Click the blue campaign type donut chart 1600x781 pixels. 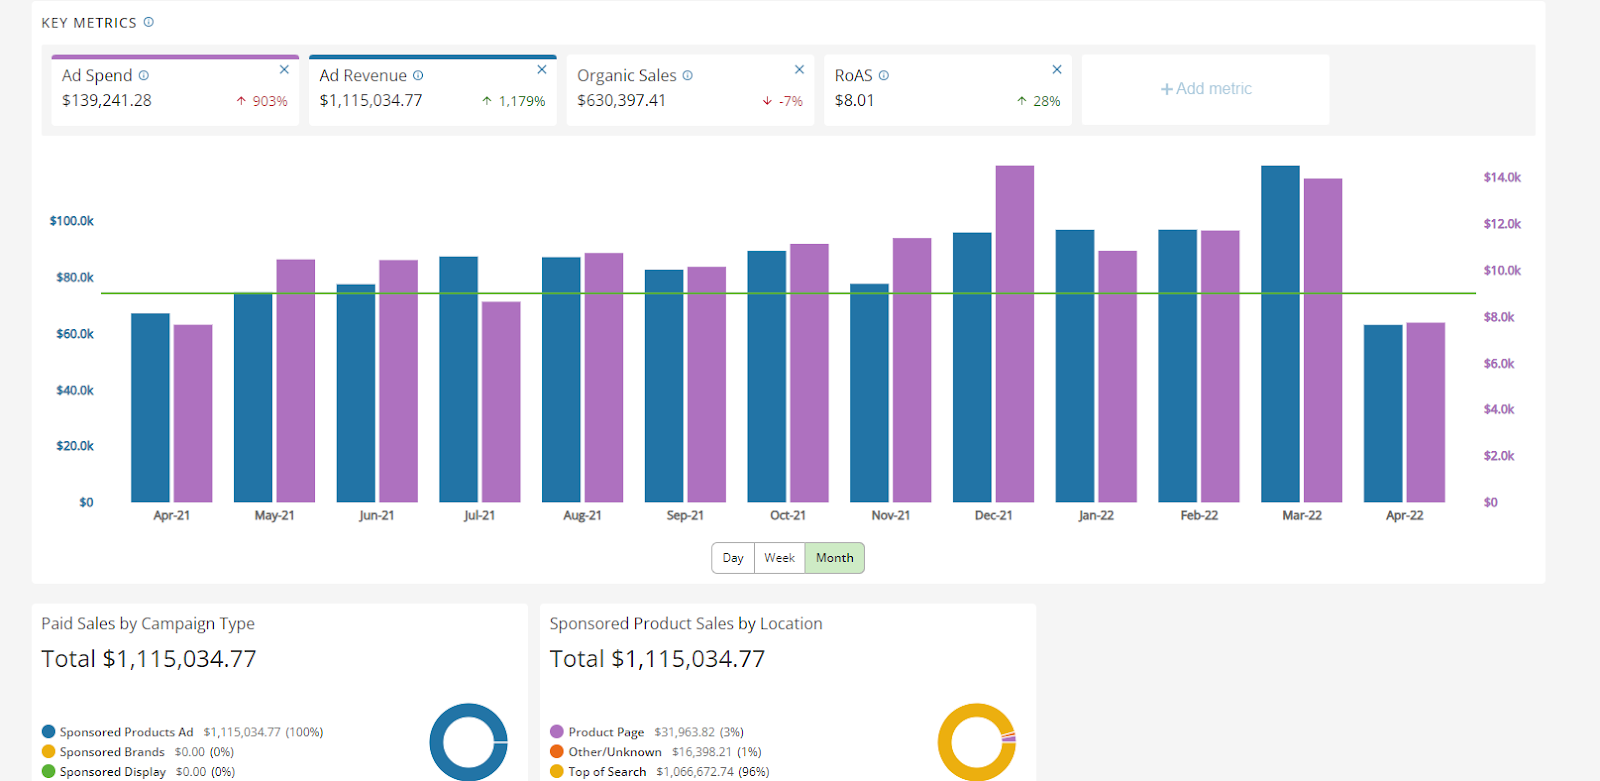[x=469, y=742]
